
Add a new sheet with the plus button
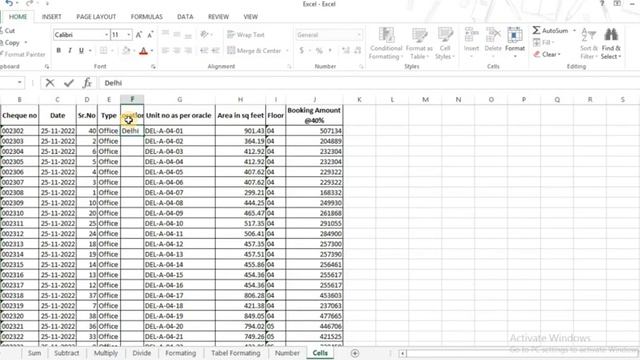pos(355,353)
